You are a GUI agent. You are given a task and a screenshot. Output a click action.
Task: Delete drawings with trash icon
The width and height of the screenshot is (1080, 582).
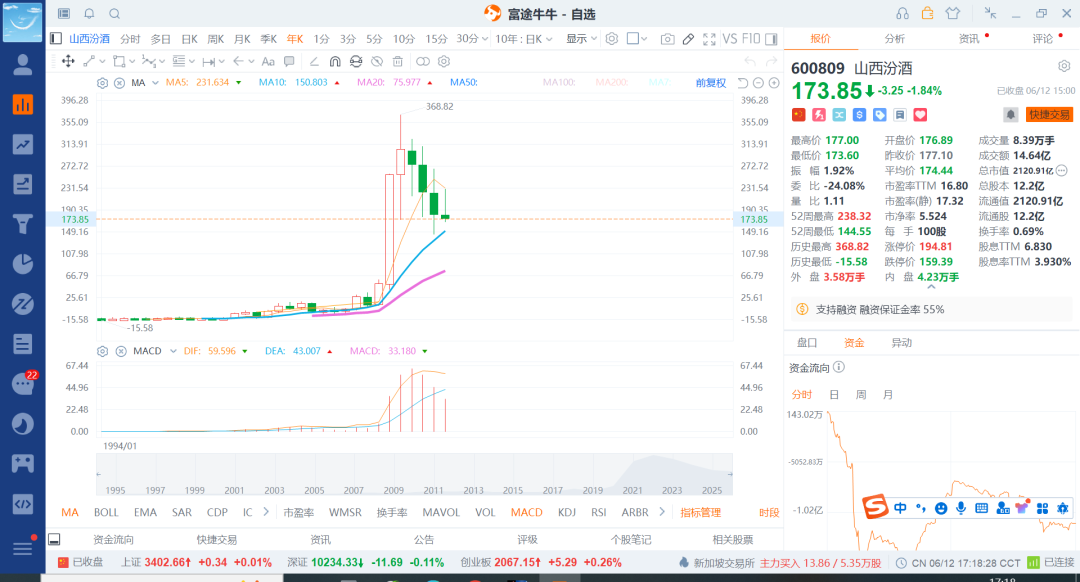pyautogui.click(x=397, y=61)
